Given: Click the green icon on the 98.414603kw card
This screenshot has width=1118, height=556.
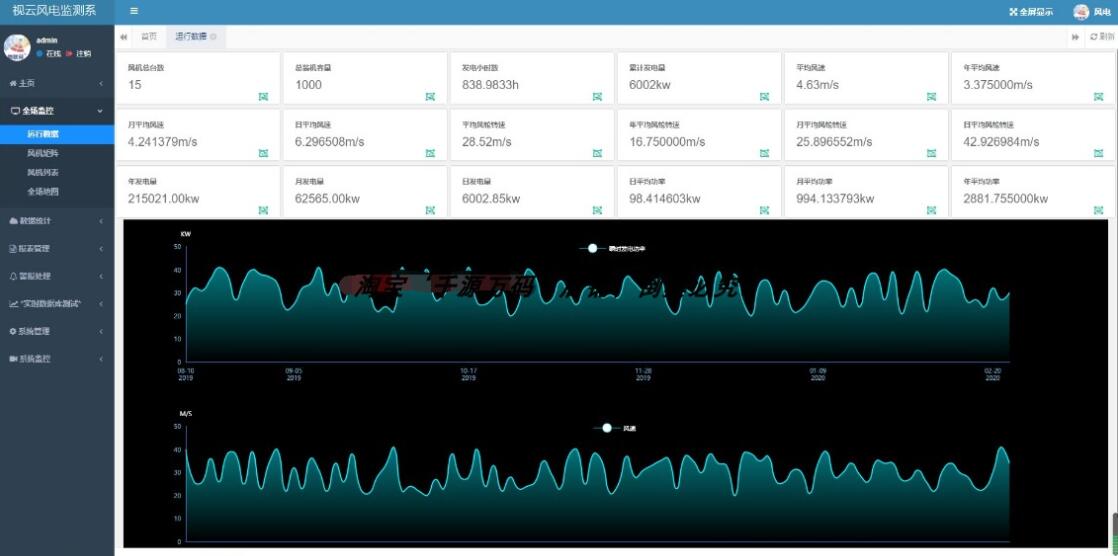Looking at the screenshot, I should [x=764, y=210].
